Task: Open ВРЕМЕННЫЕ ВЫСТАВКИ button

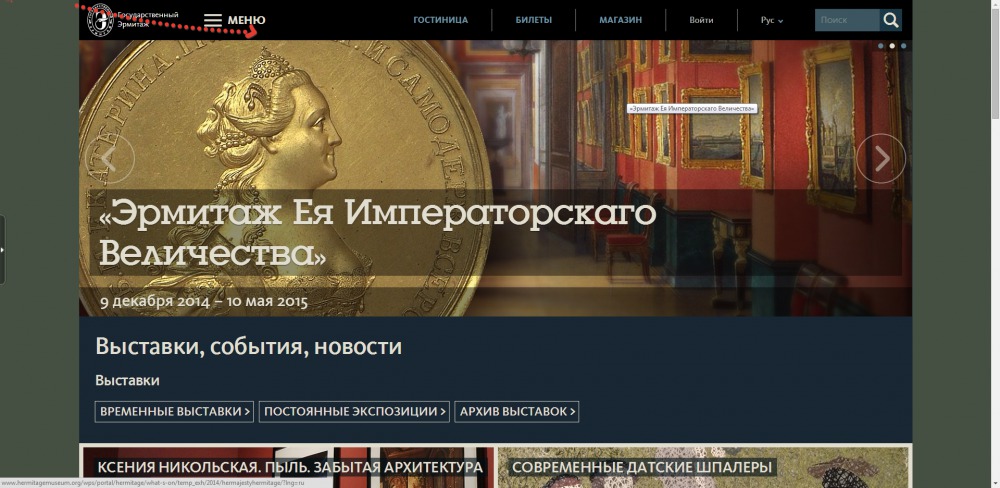Action: click(174, 411)
